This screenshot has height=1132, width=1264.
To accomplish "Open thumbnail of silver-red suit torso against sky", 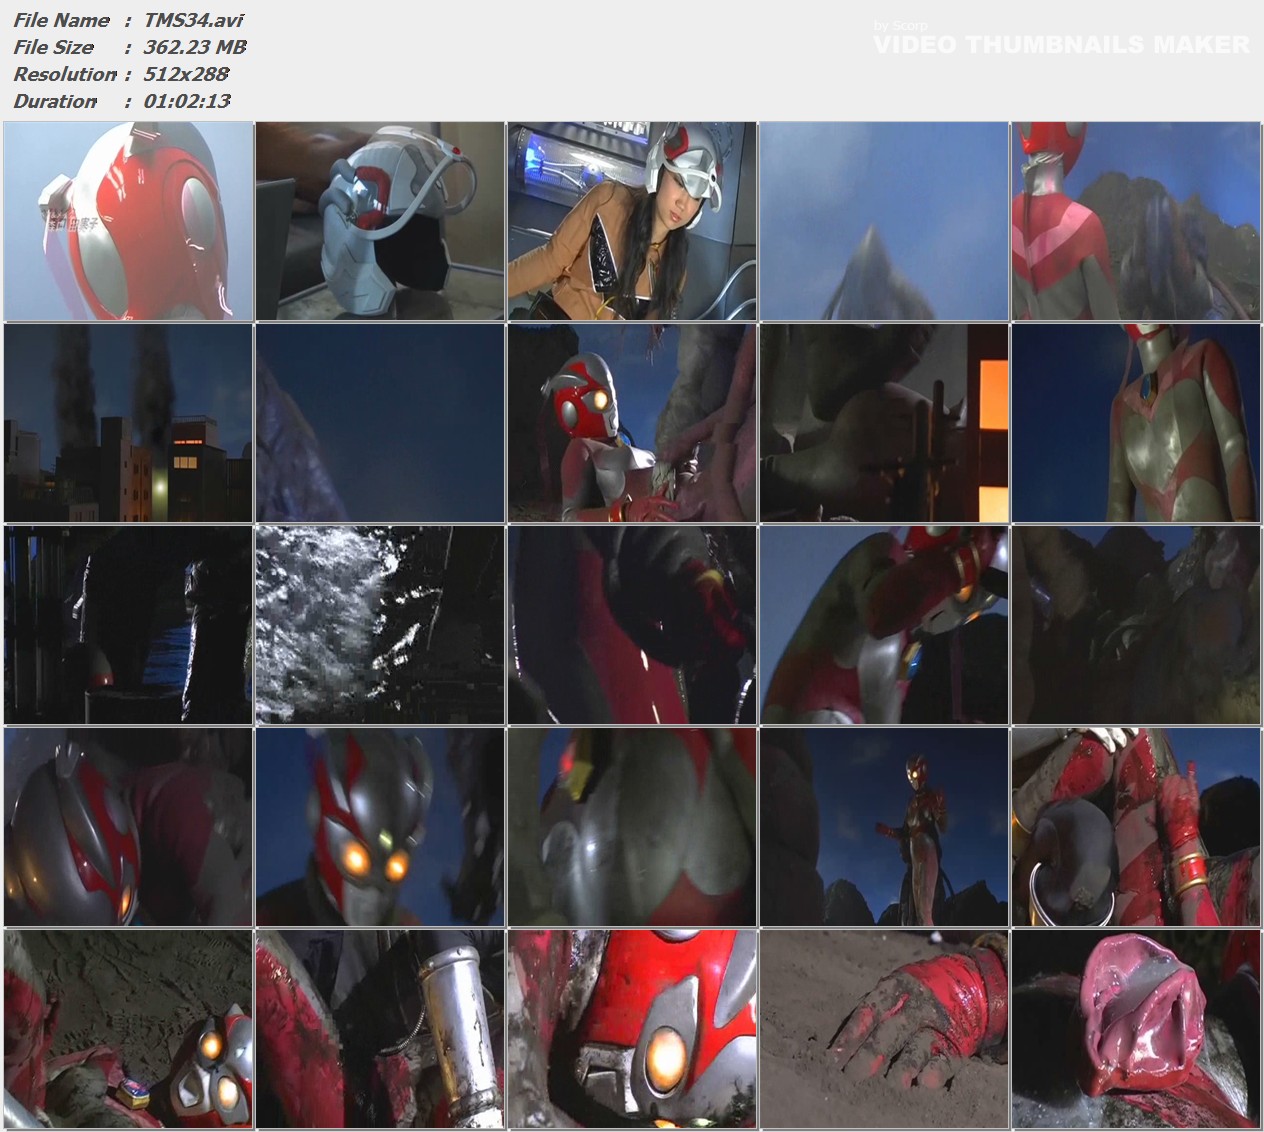I will (1136, 423).
